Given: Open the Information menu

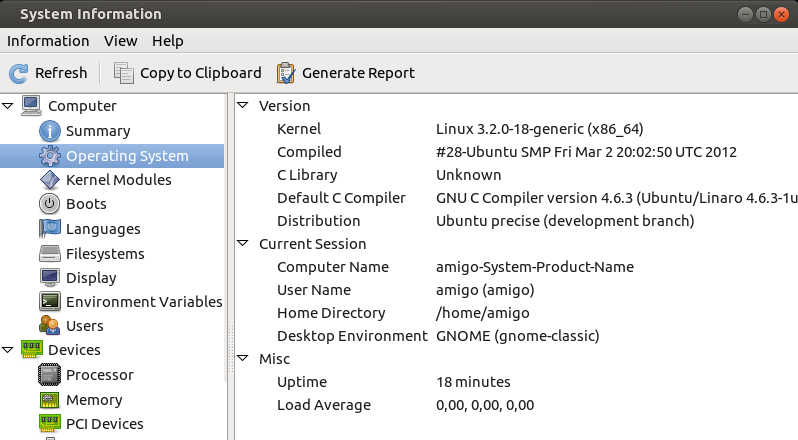Looking at the screenshot, I should click(48, 41).
